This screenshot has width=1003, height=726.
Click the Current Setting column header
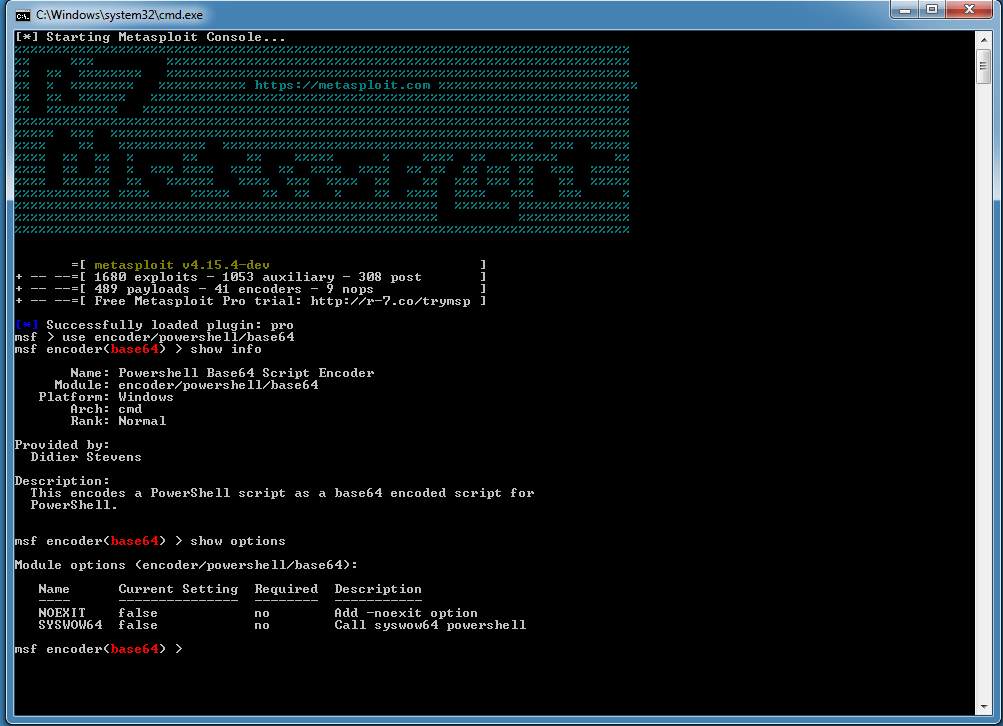178,589
